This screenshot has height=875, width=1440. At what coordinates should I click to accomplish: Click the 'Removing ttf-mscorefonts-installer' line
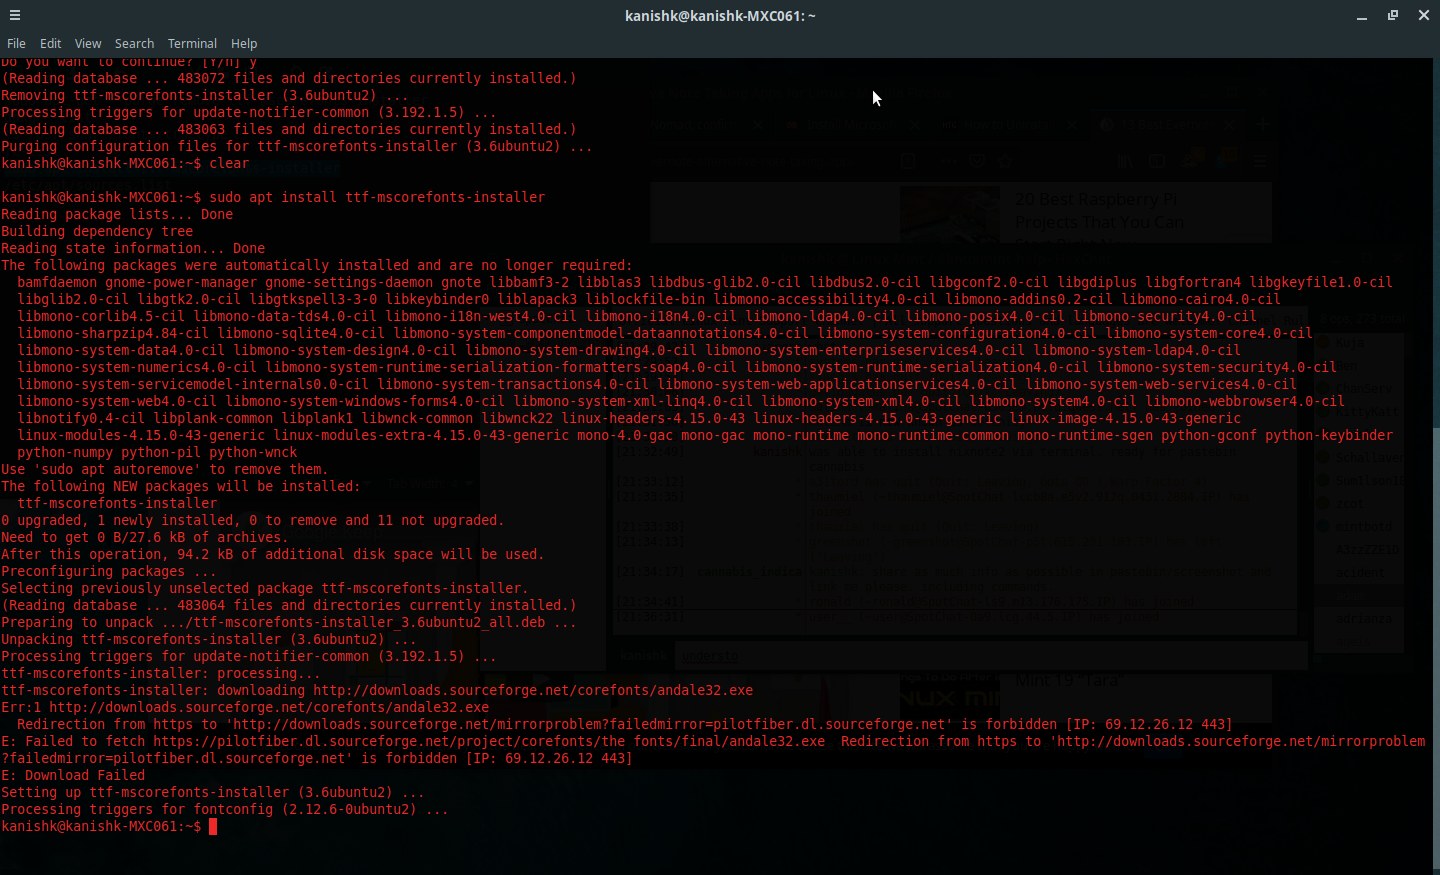click(205, 96)
